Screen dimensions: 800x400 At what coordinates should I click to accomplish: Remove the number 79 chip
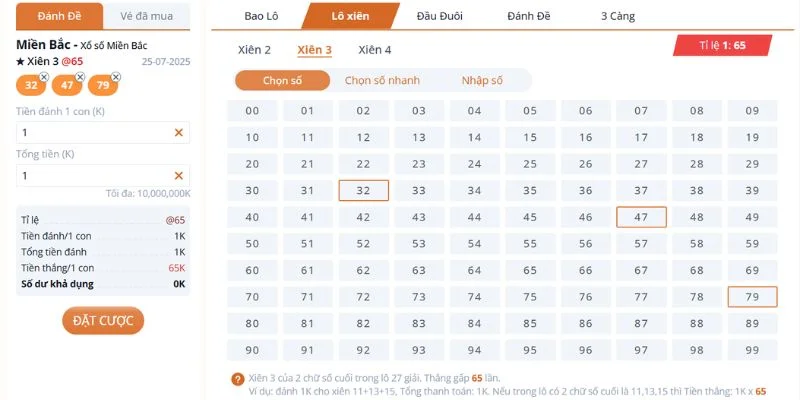pos(116,77)
